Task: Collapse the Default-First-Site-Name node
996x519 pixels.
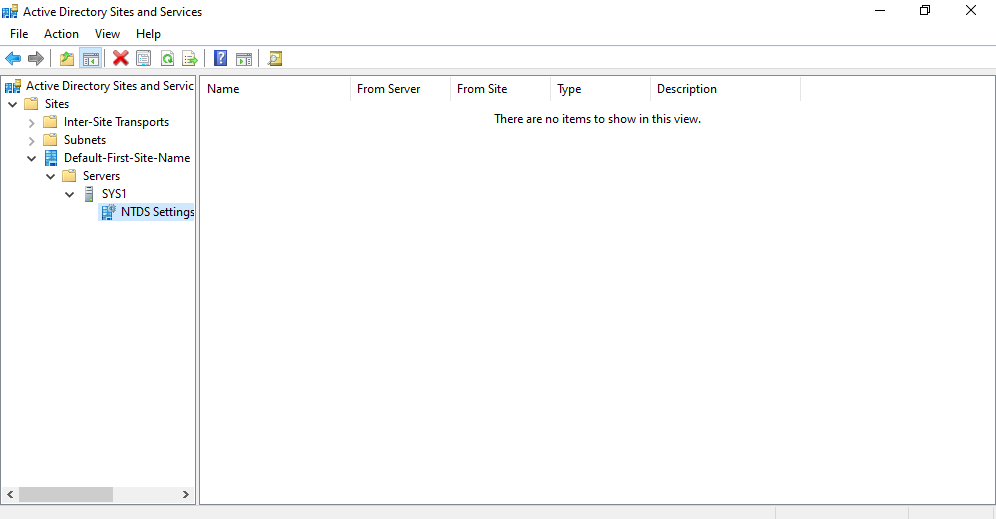Action: 32,158
